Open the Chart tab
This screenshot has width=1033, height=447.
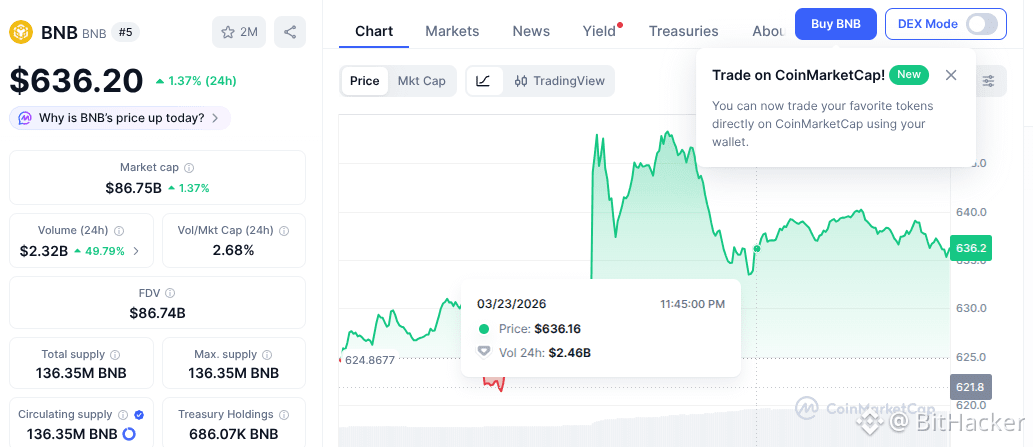pyautogui.click(x=374, y=31)
